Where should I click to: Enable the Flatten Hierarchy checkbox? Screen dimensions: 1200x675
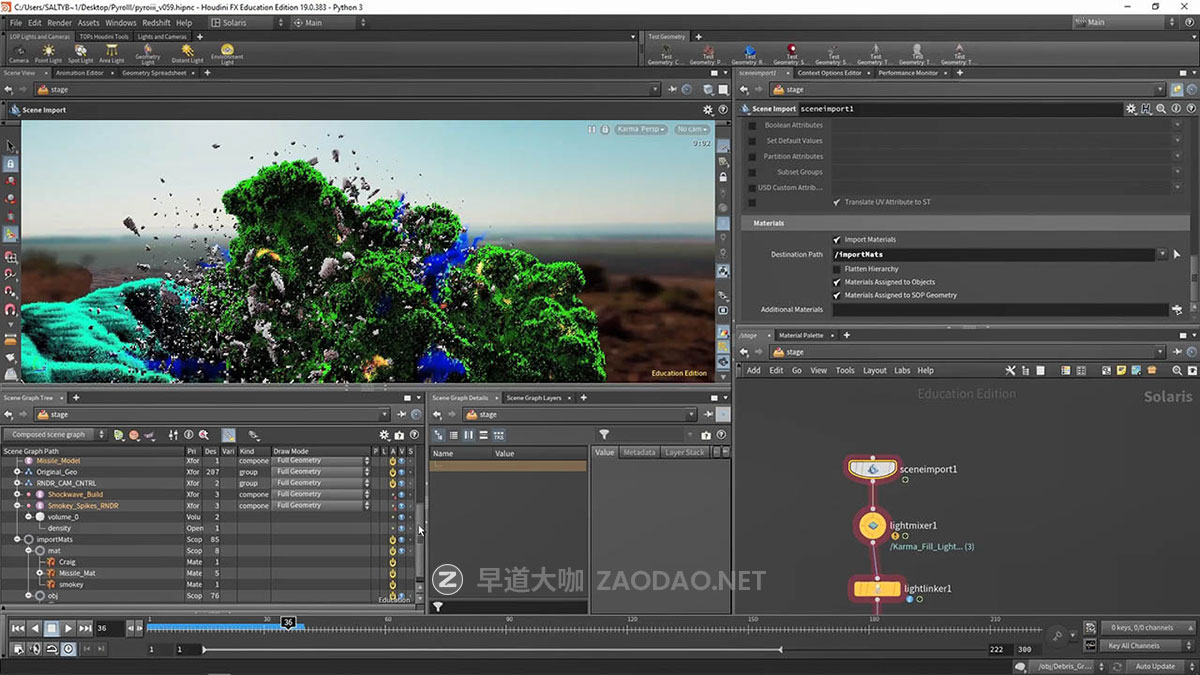click(x=837, y=269)
